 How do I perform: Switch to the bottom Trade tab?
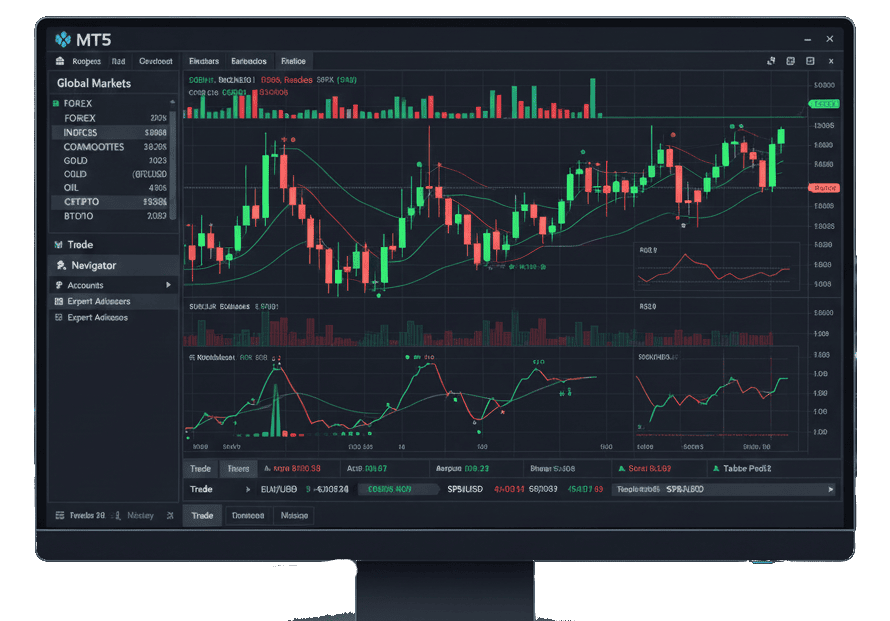click(202, 515)
